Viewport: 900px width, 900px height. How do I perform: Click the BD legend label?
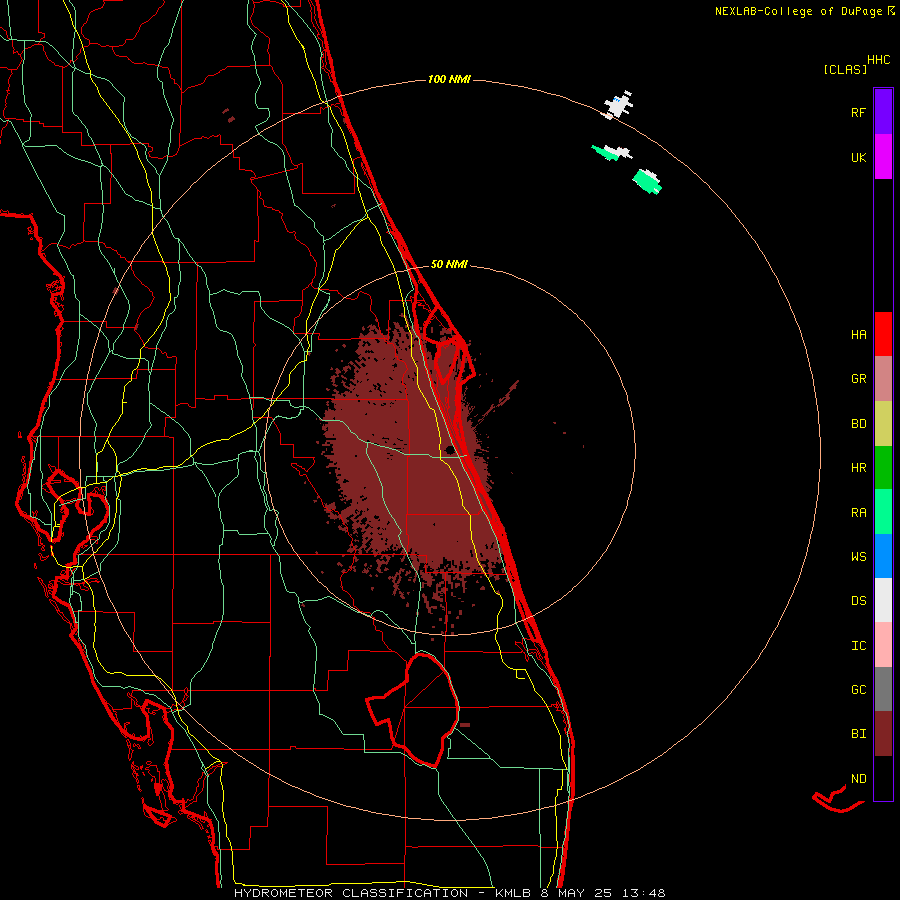pos(858,424)
